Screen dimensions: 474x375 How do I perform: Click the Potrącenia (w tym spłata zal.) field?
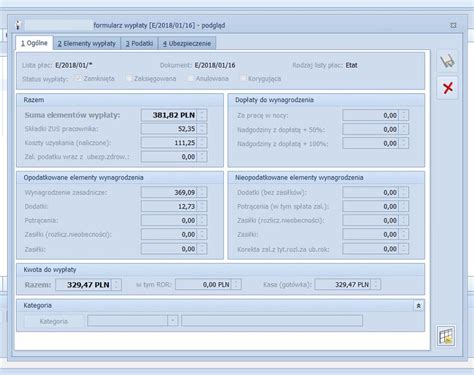[x=371, y=206]
